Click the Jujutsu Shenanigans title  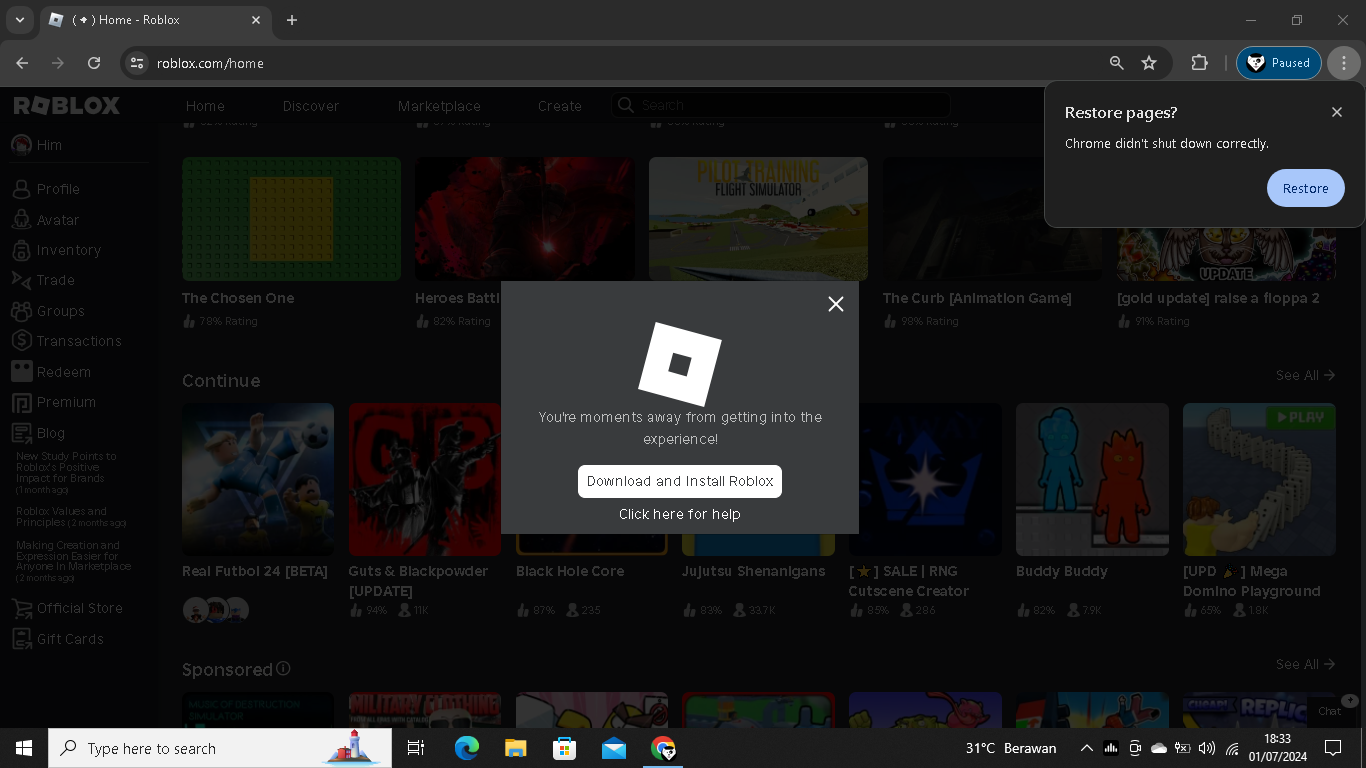(x=754, y=571)
